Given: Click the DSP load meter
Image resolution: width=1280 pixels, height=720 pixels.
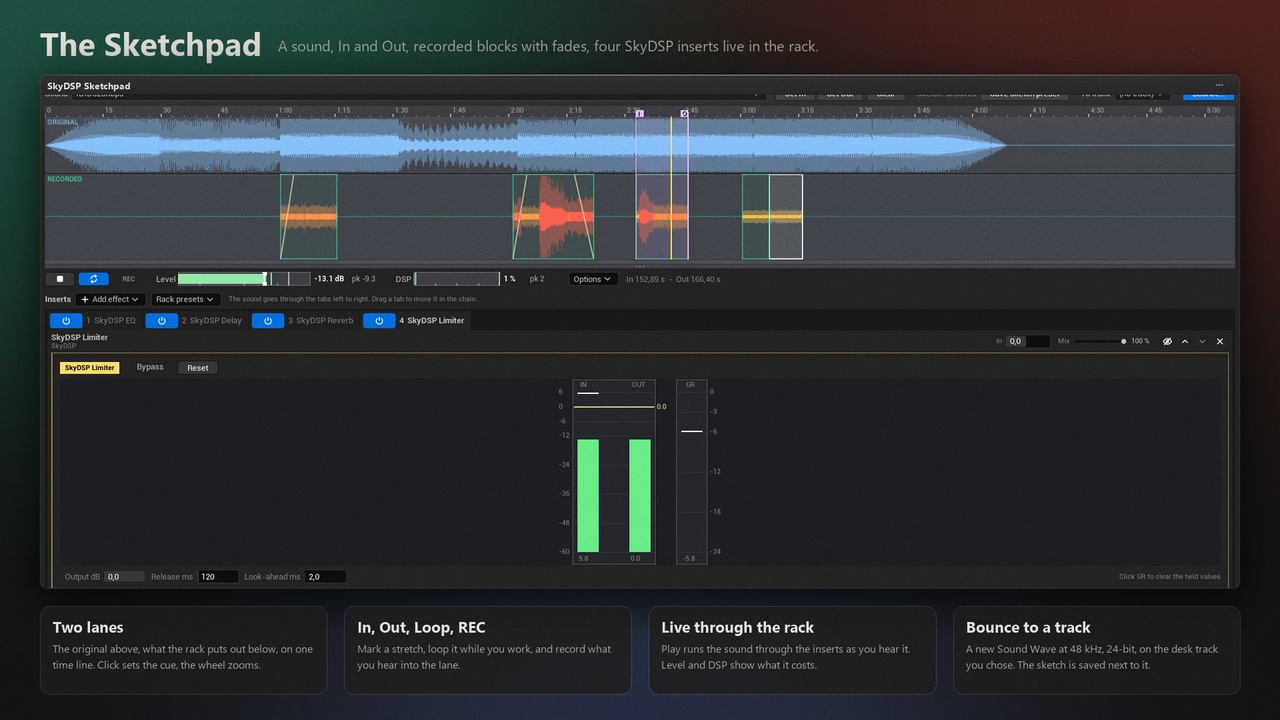Looking at the screenshot, I should [457, 279].
